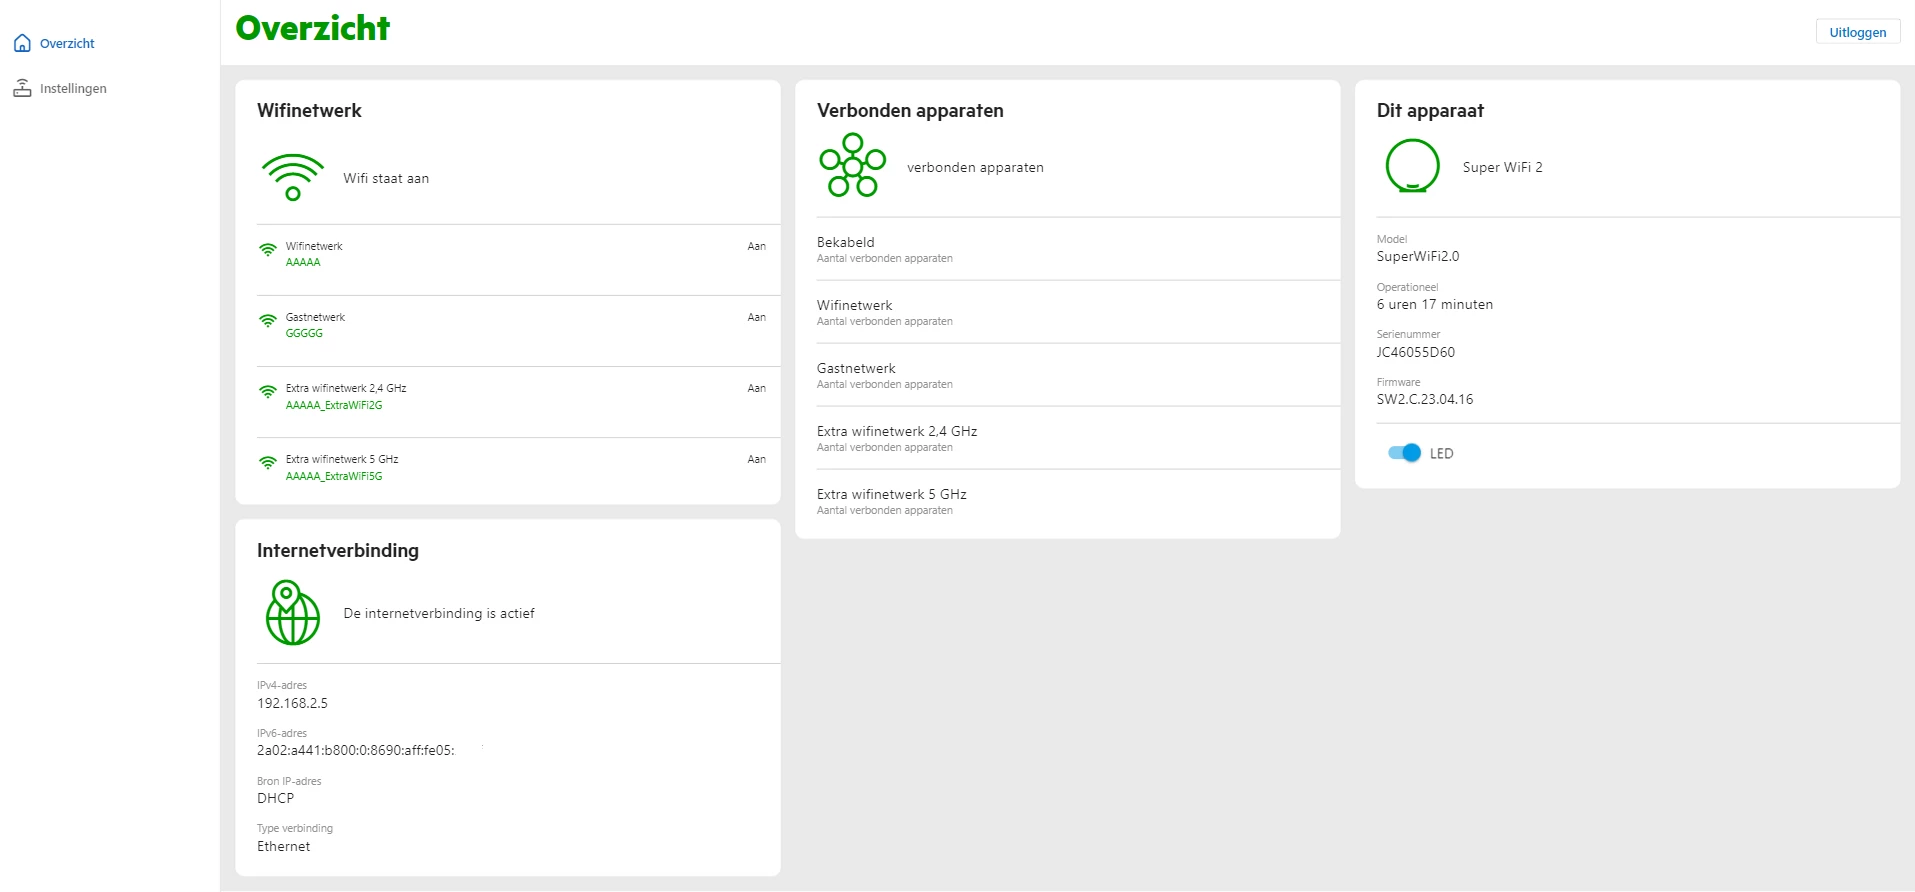Open Gastnetwerk row under Verbonden apparaten
Viewport: 1915px width, 892px height.
(1078, 375)
